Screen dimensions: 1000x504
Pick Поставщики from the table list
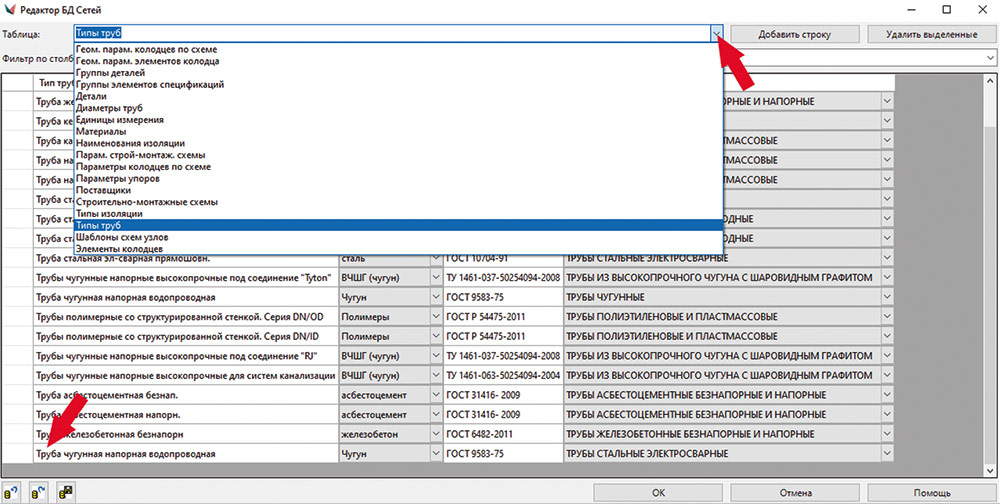[103, 190]
